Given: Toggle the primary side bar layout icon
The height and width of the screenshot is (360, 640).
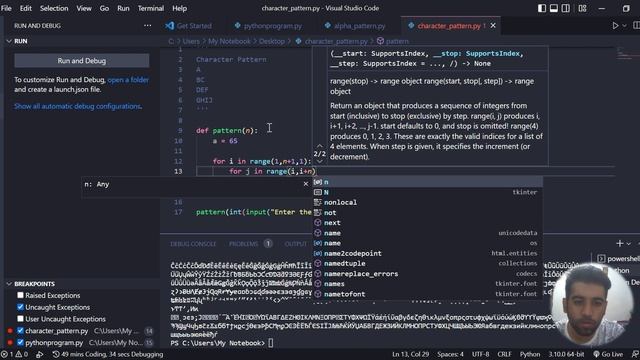Looking at the screenshot, I should click(542, 8).
